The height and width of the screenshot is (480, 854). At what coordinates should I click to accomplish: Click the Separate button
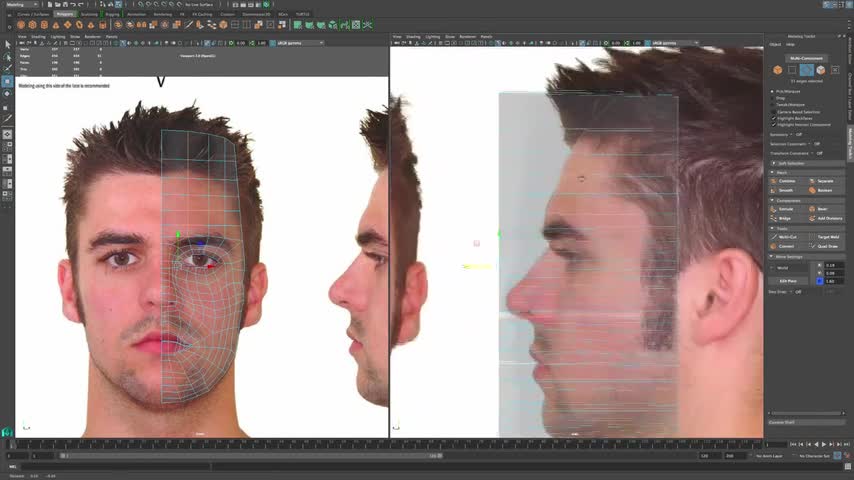coord(826,181)
